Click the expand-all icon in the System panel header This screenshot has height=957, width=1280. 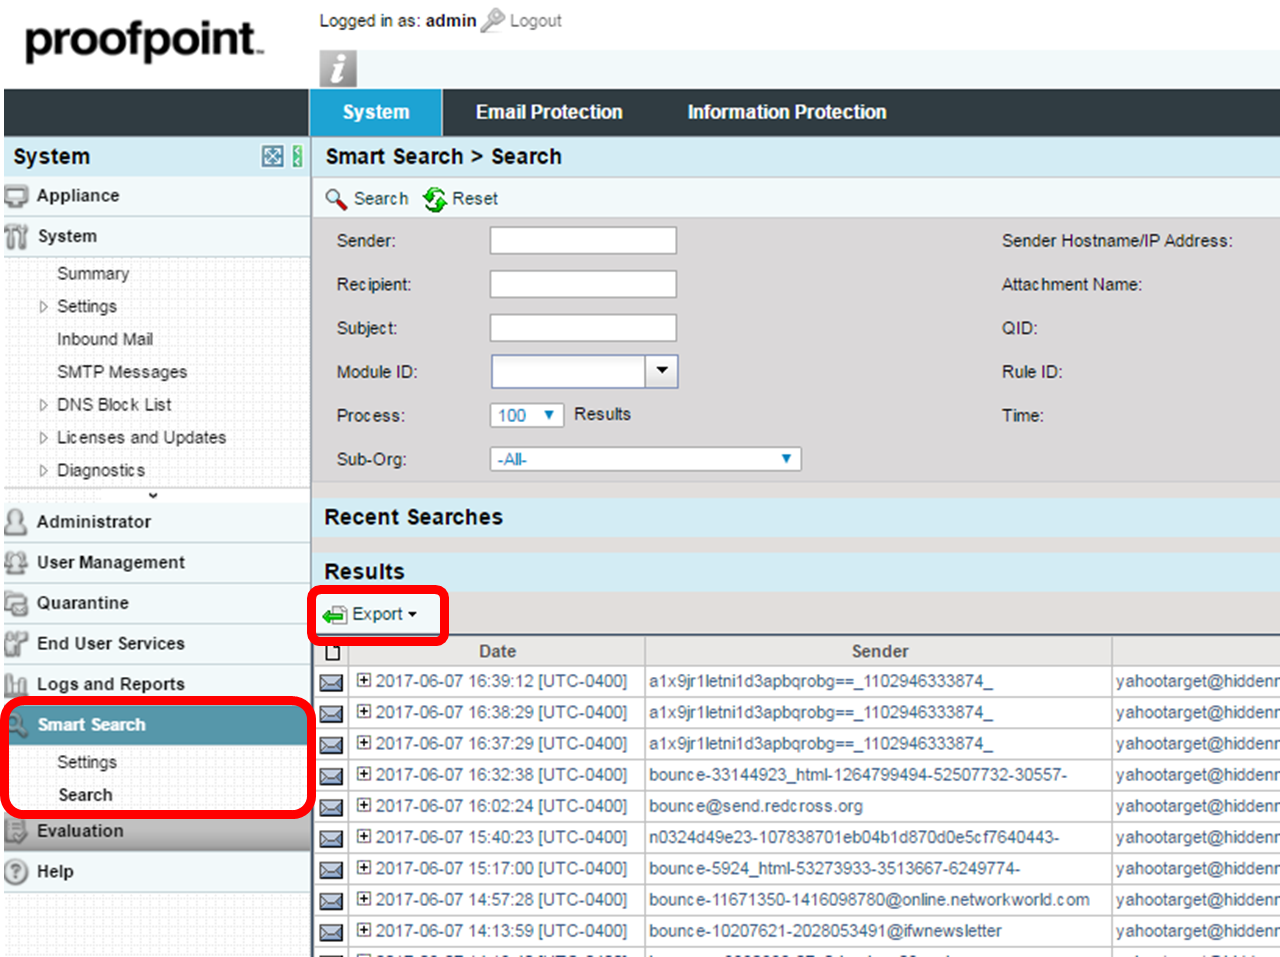pos(272,156)
